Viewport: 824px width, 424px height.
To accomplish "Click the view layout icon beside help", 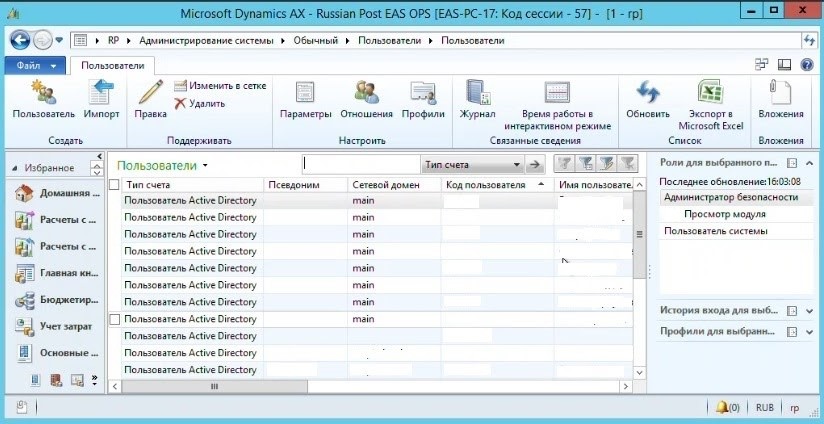I will pos(784,65).
